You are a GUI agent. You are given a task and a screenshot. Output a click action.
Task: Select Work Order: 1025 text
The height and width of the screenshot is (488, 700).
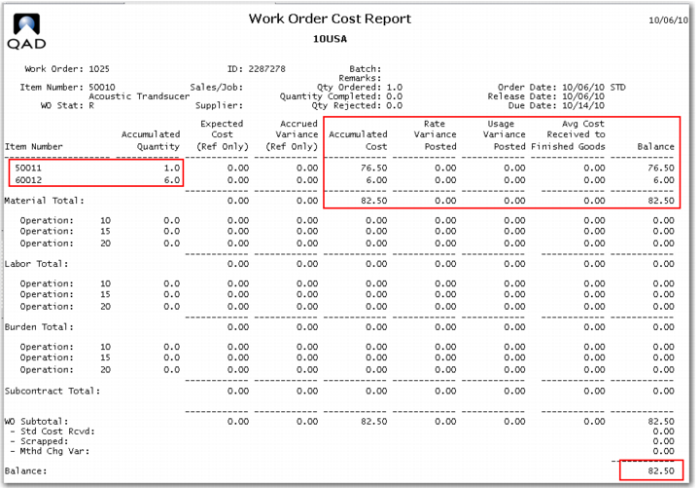[x=67, y=69]
